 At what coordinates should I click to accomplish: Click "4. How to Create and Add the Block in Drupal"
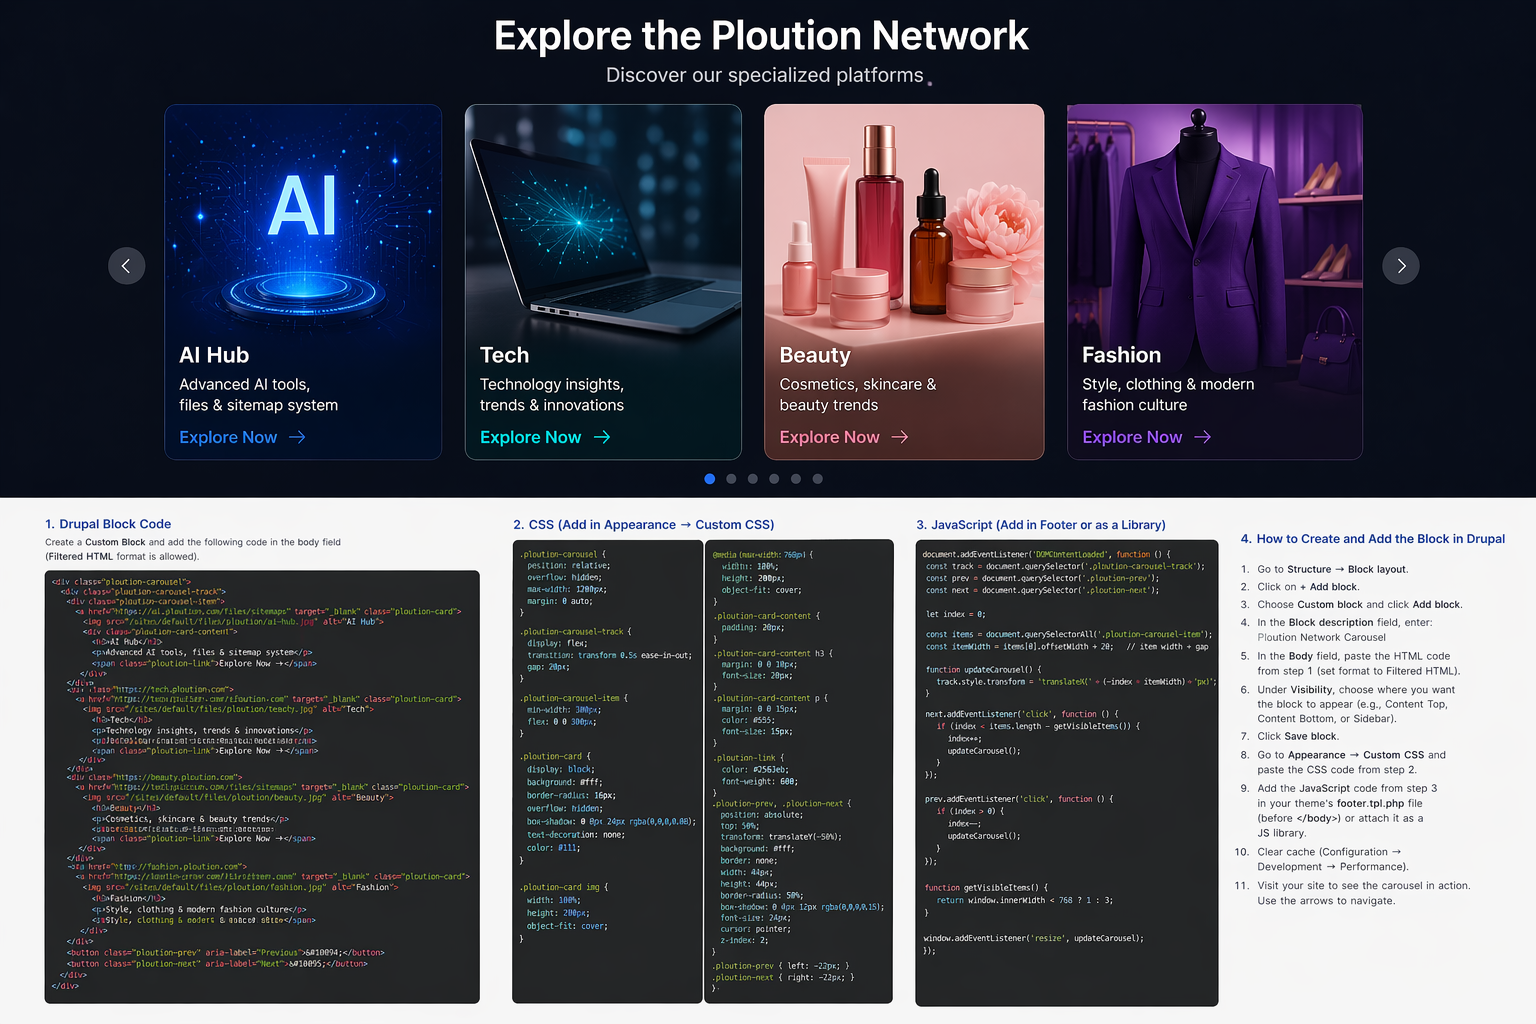pos(1373,539)
